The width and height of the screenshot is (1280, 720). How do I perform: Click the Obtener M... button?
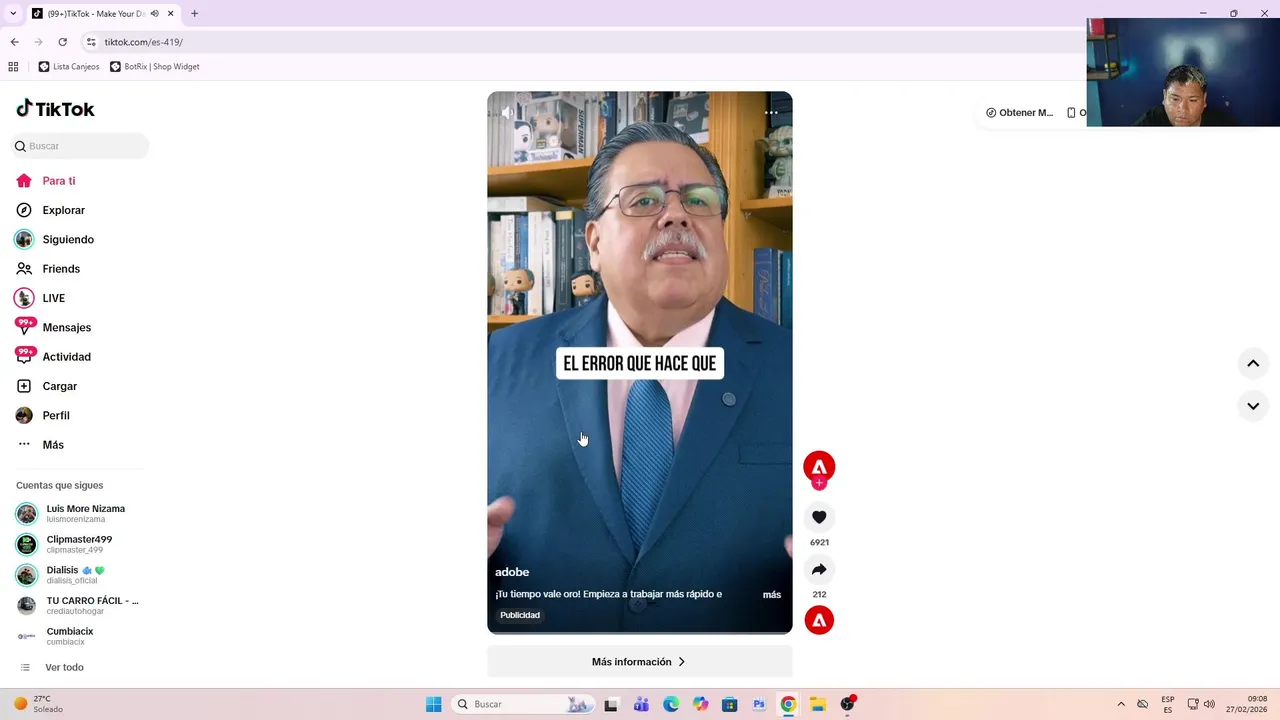[1020, 113]
